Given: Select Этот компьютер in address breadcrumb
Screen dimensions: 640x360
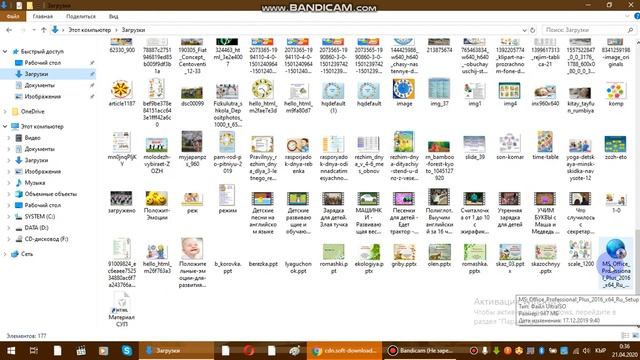Looking at the screenshot, I should pyautogui.click(x=89, y=30).
